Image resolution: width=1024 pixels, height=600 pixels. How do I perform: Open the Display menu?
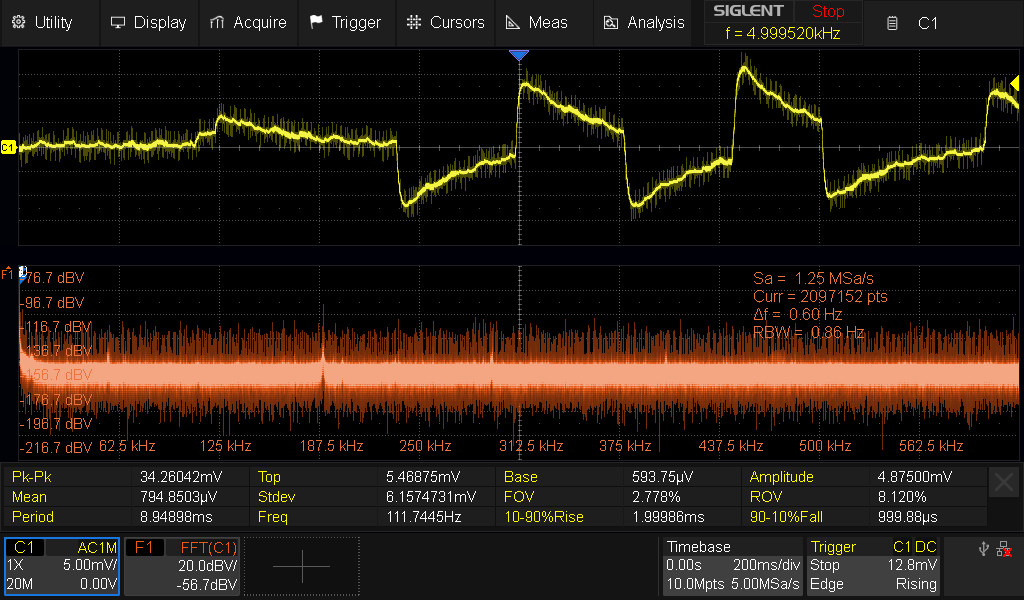pyautogui.click(x=149, y=22)
